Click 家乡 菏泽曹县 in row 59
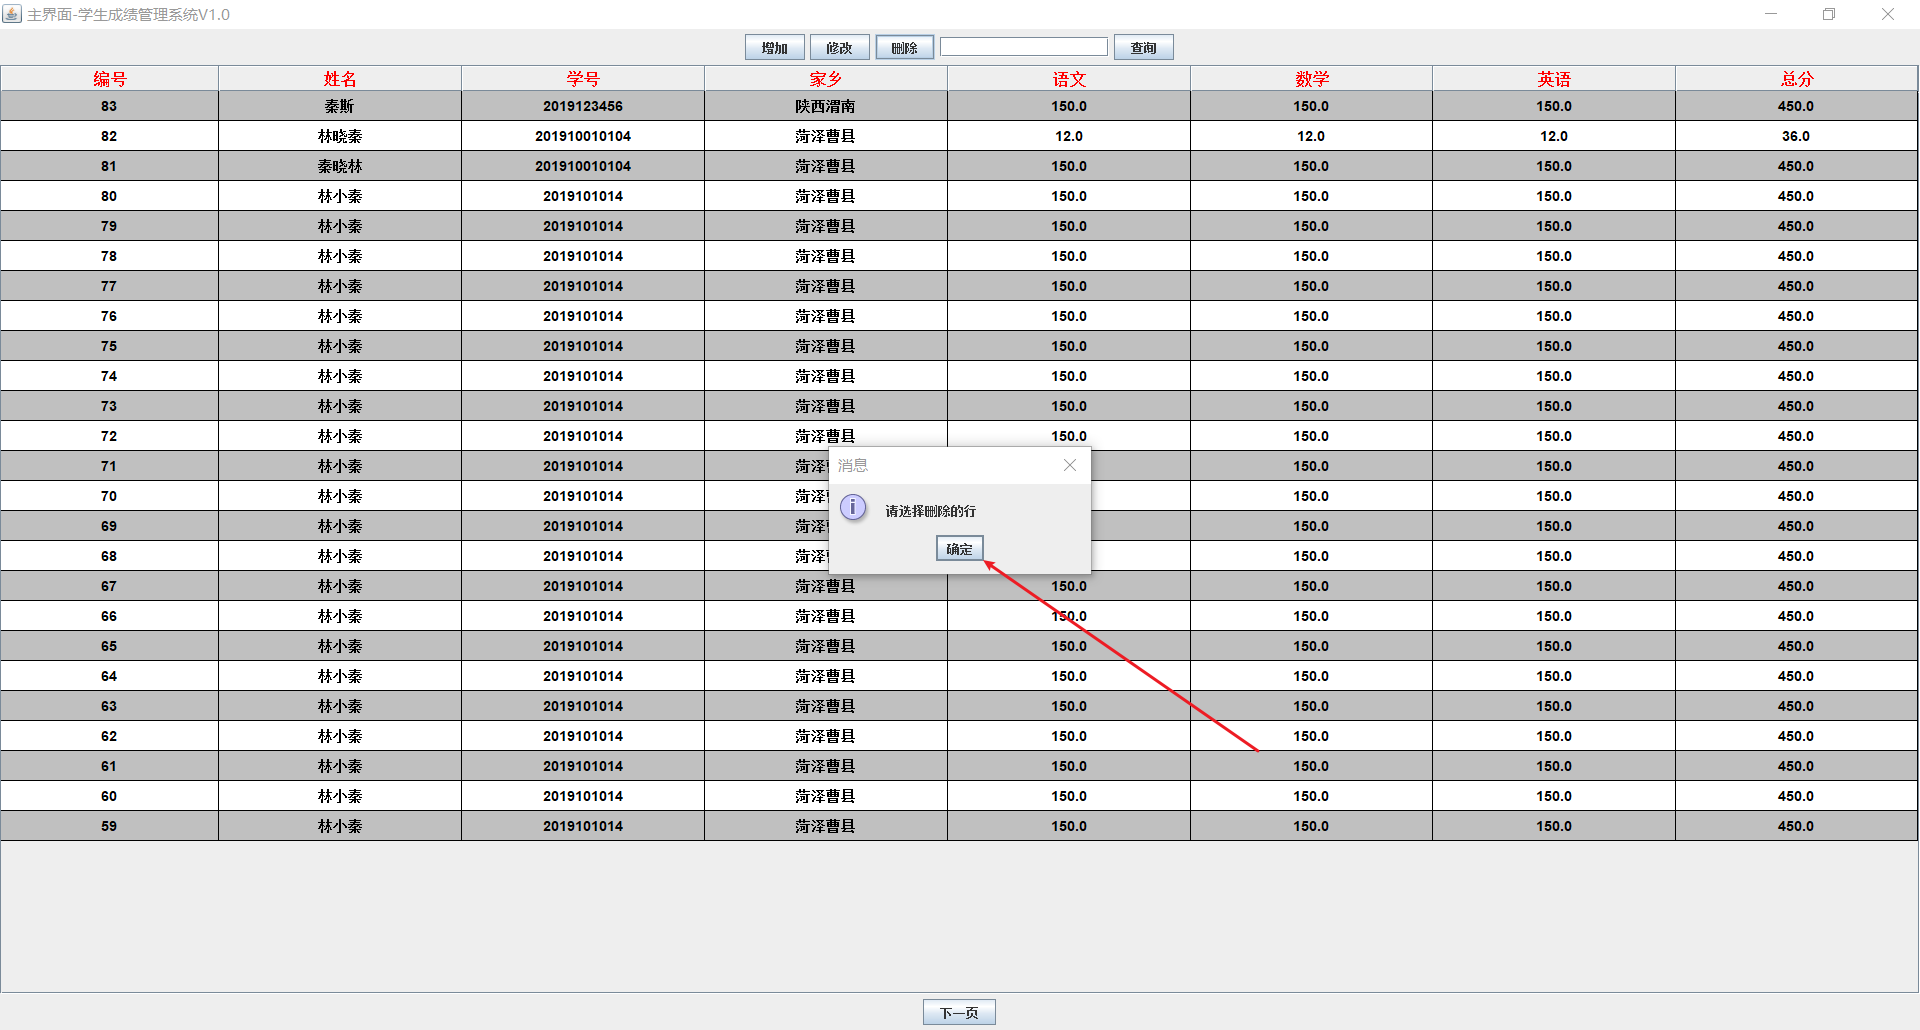The image size is (1920, 1030). [x=826, y=826]
